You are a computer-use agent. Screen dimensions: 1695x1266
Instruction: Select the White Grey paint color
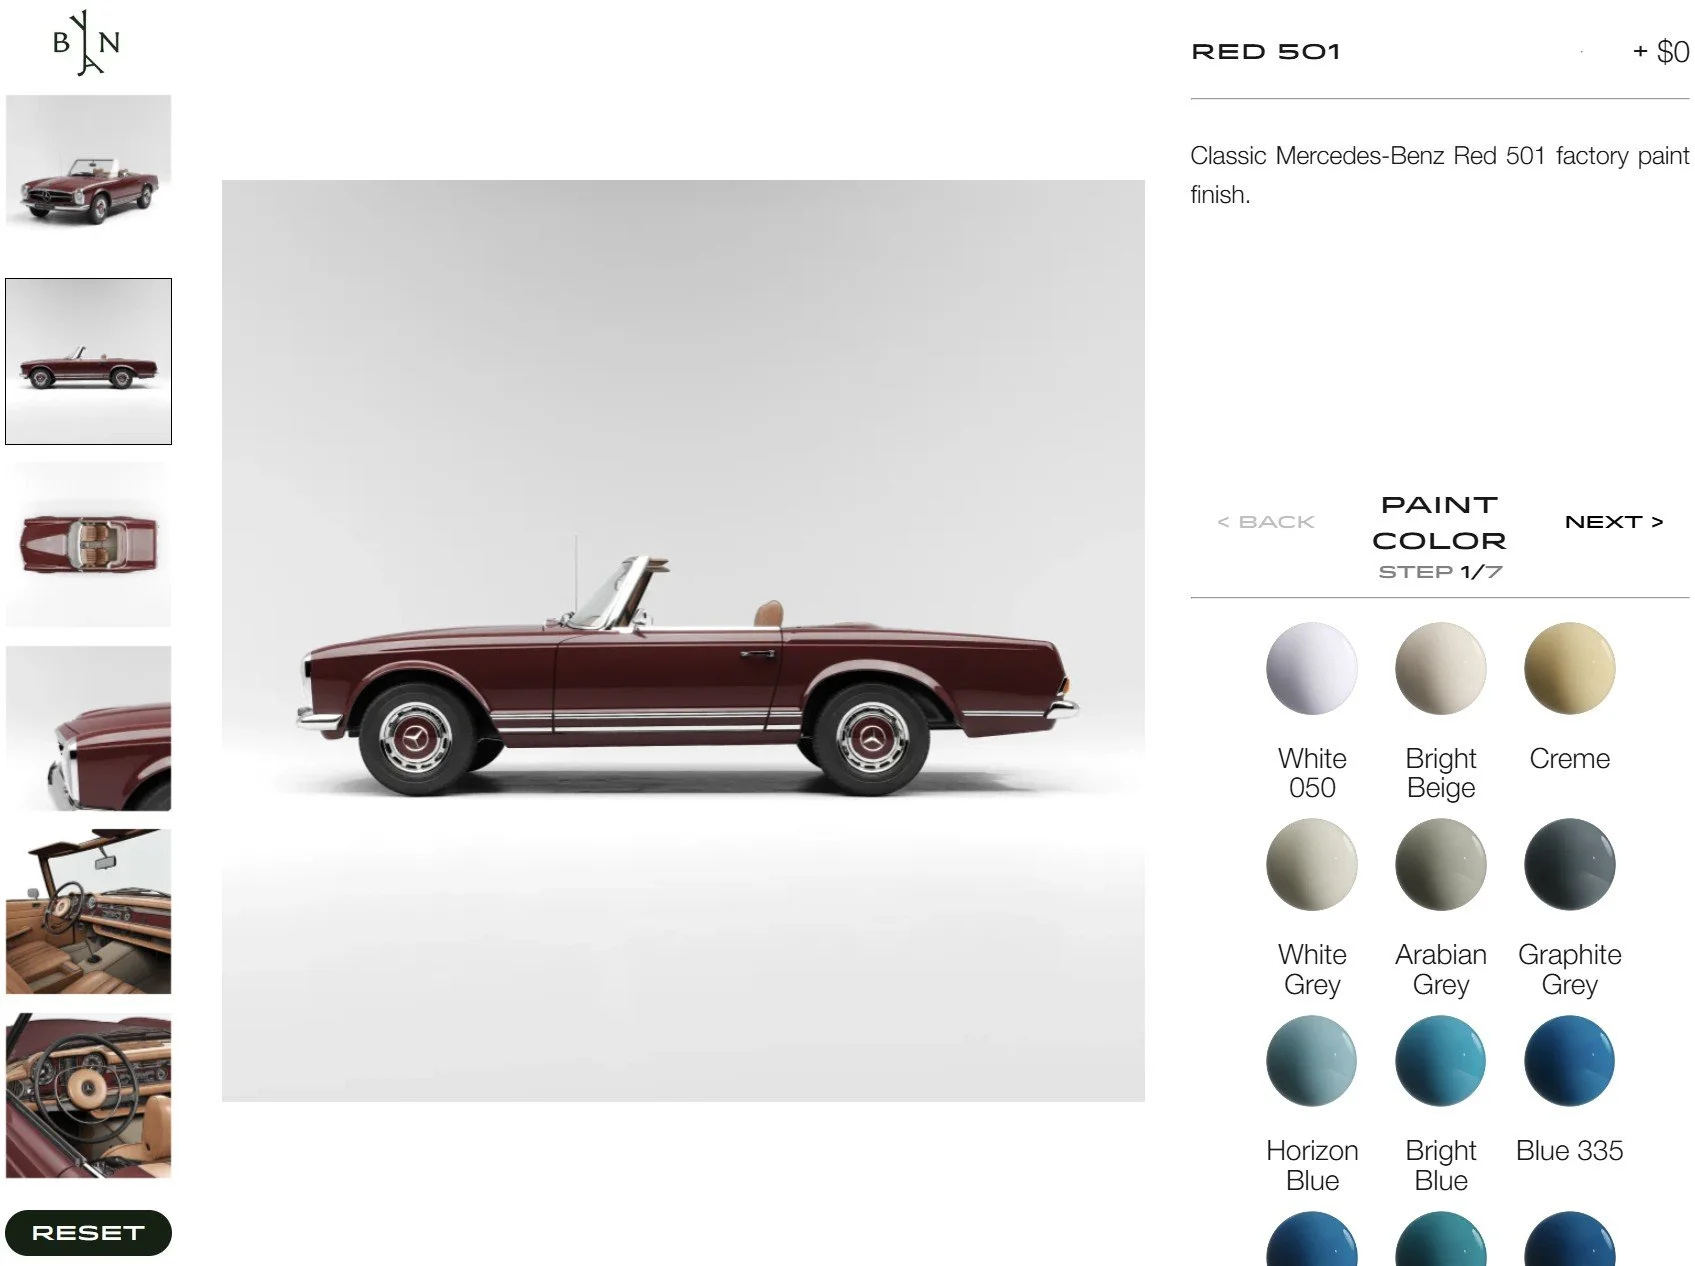pyautogui.click(x=1311, y=864)
